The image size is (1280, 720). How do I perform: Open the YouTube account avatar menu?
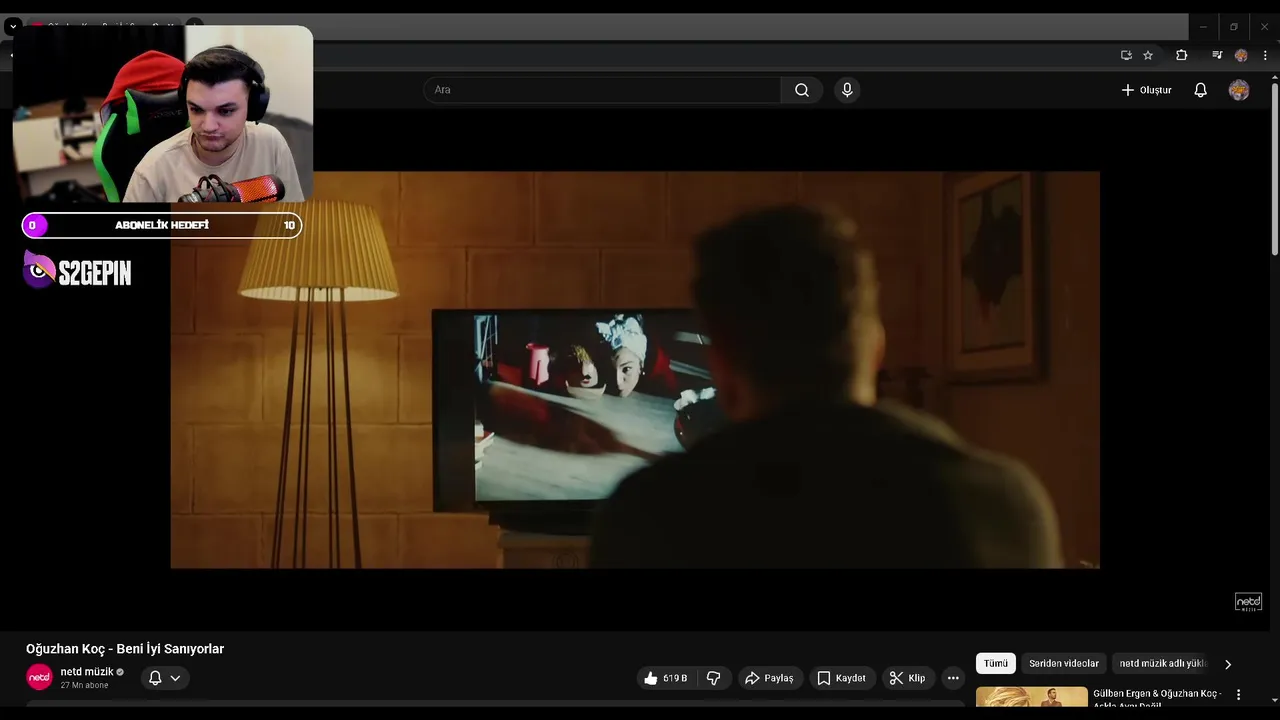tap(1239, 90)
